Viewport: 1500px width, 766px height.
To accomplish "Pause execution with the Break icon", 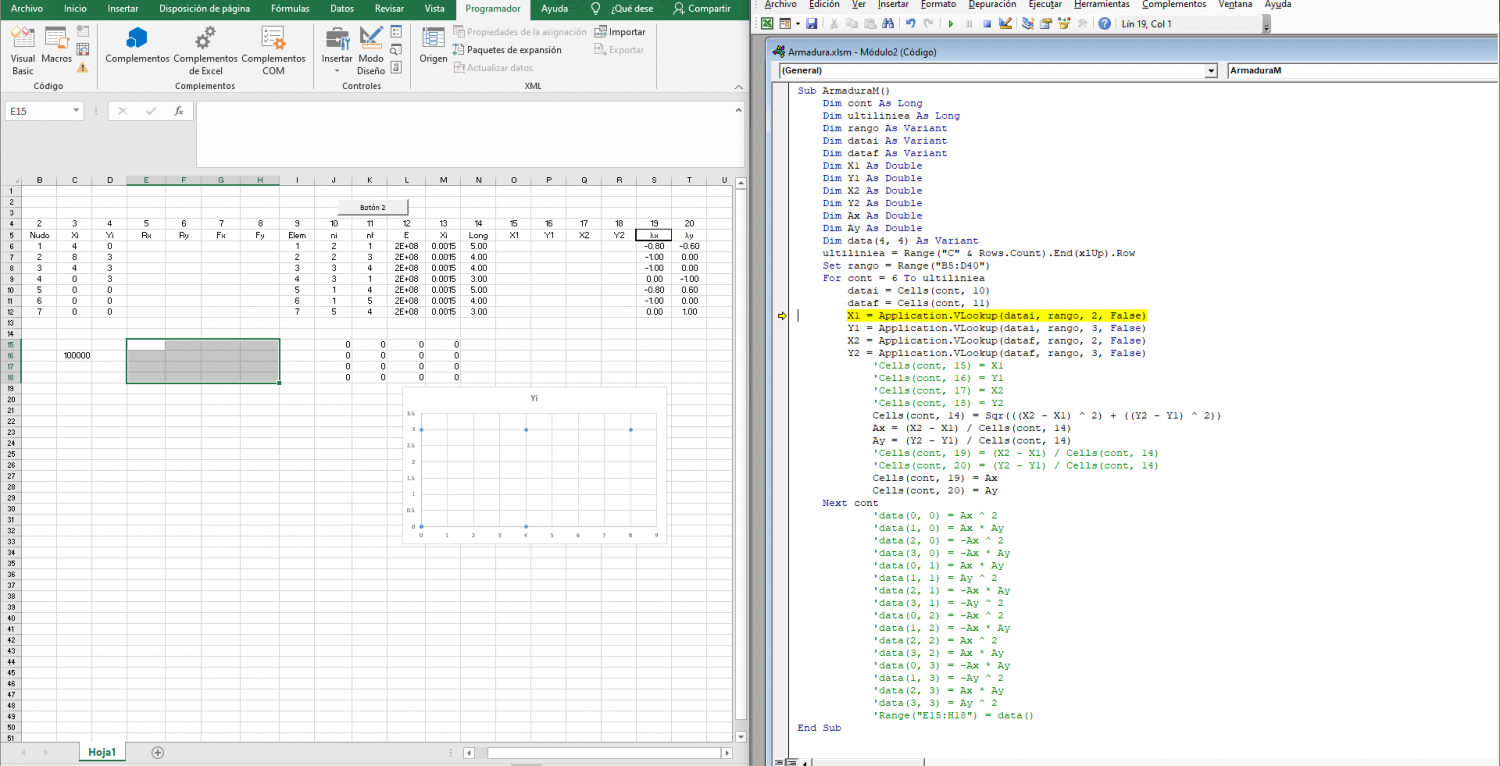I will pyautogui.click(x=969, y=24).
